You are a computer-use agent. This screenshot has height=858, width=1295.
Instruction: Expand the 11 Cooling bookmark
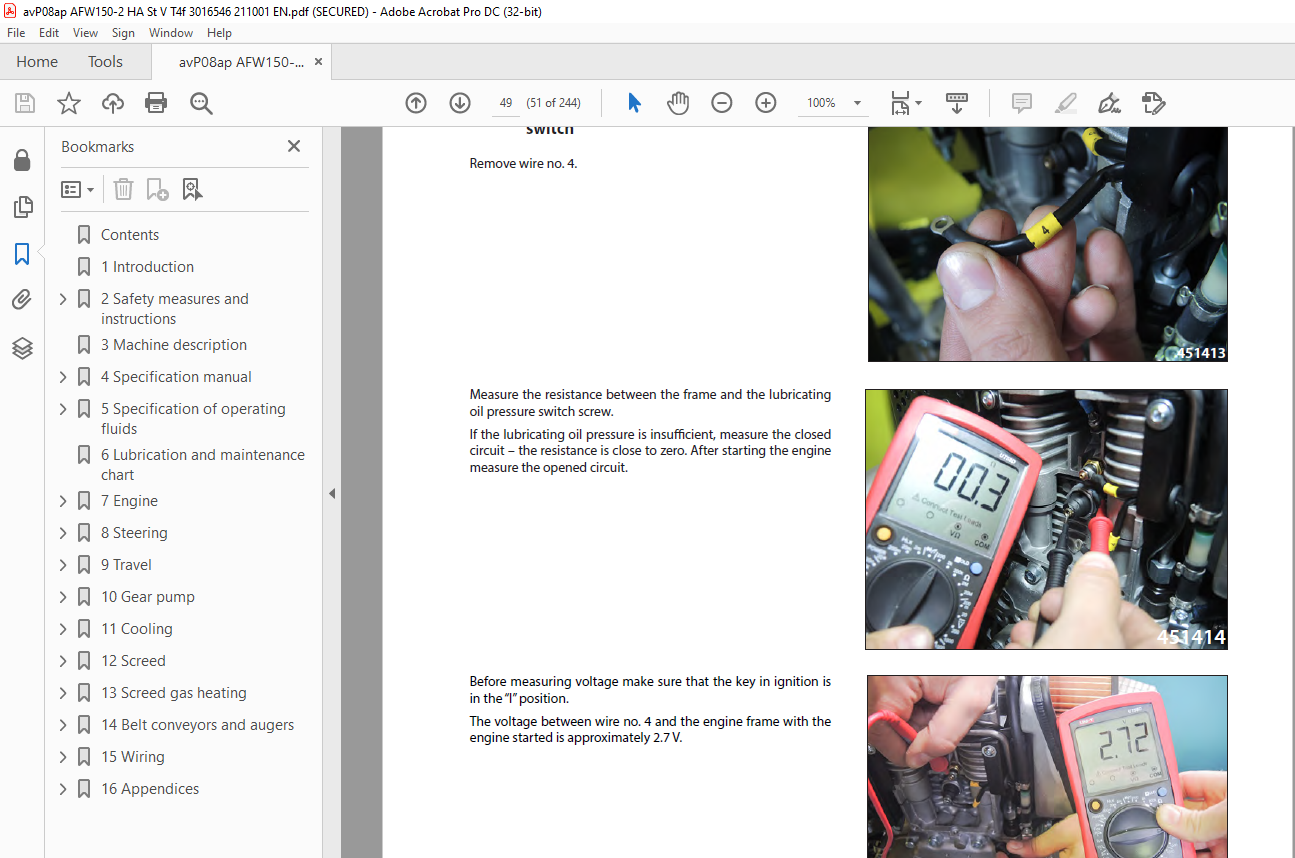point(64,629)
